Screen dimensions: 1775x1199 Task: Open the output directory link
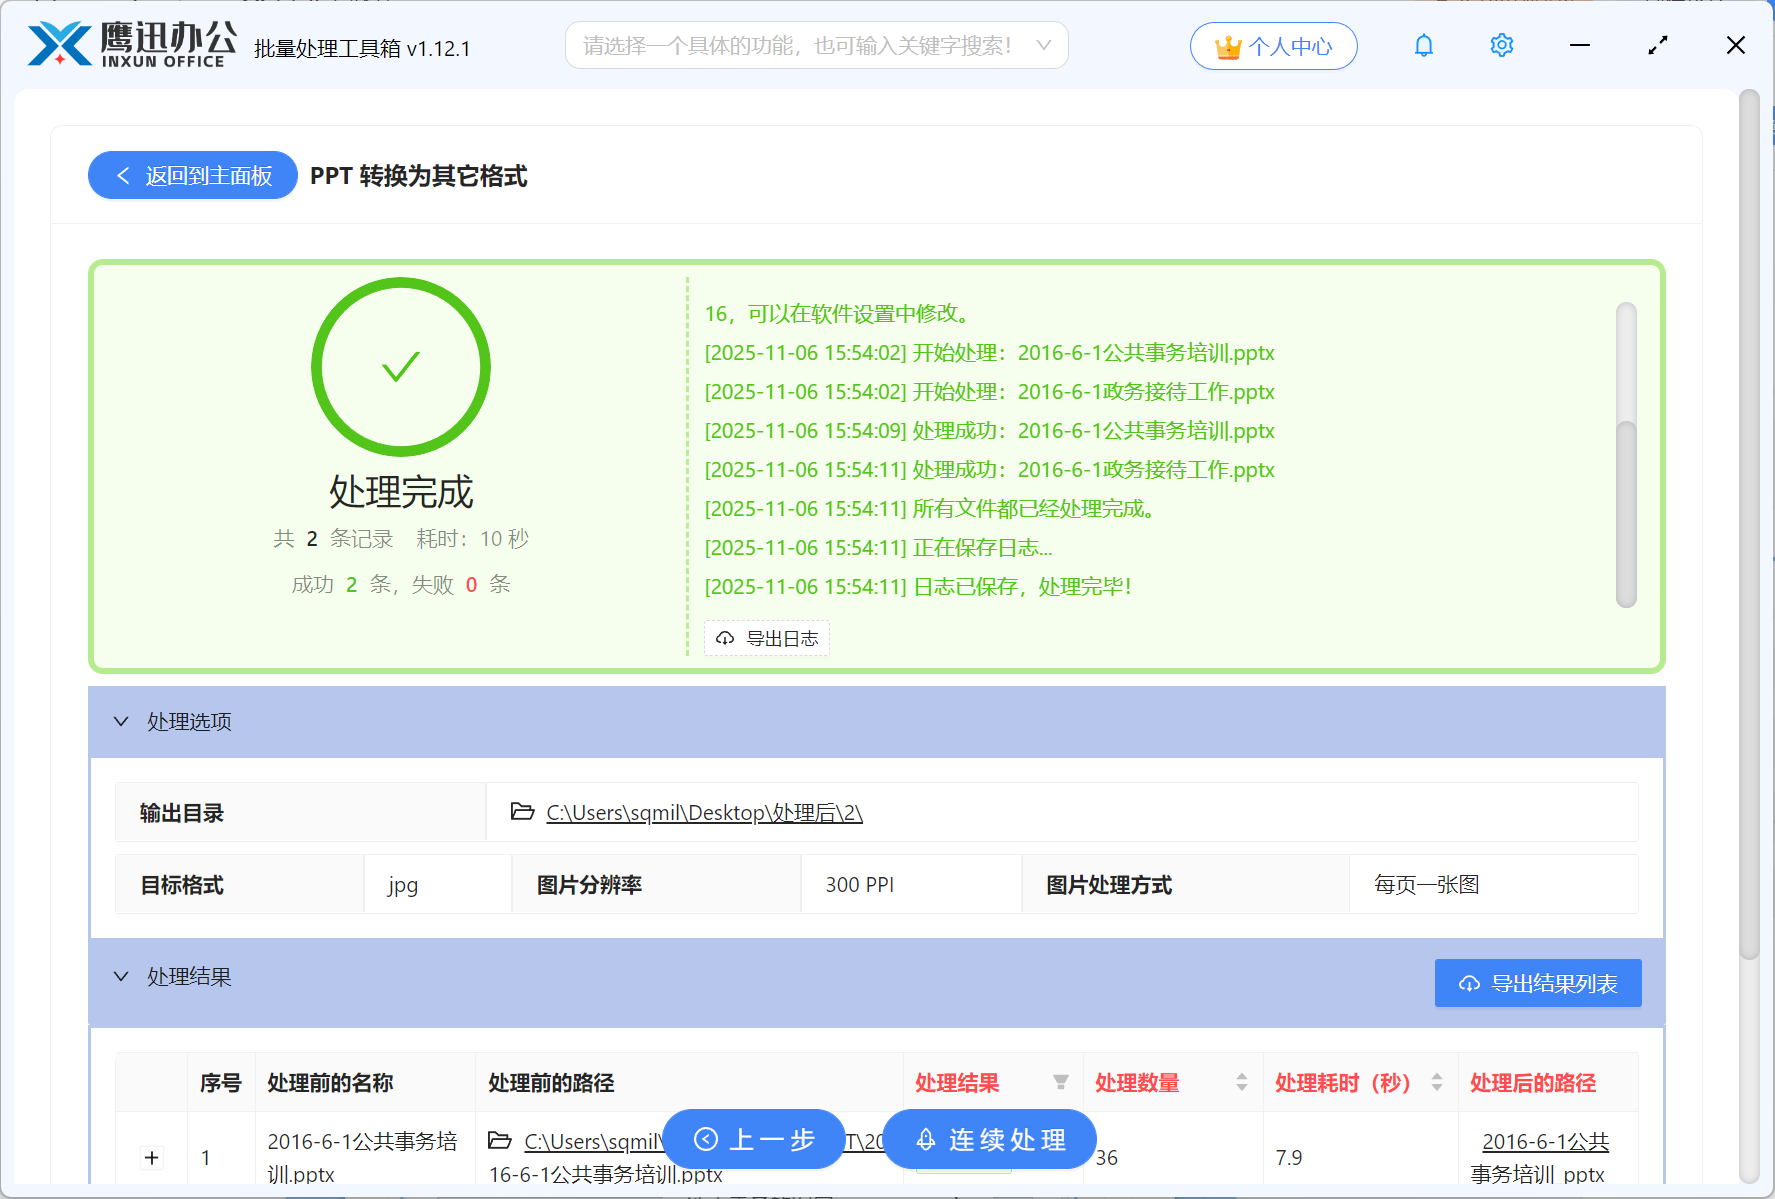pyautogui.click(x=703, y=812)
